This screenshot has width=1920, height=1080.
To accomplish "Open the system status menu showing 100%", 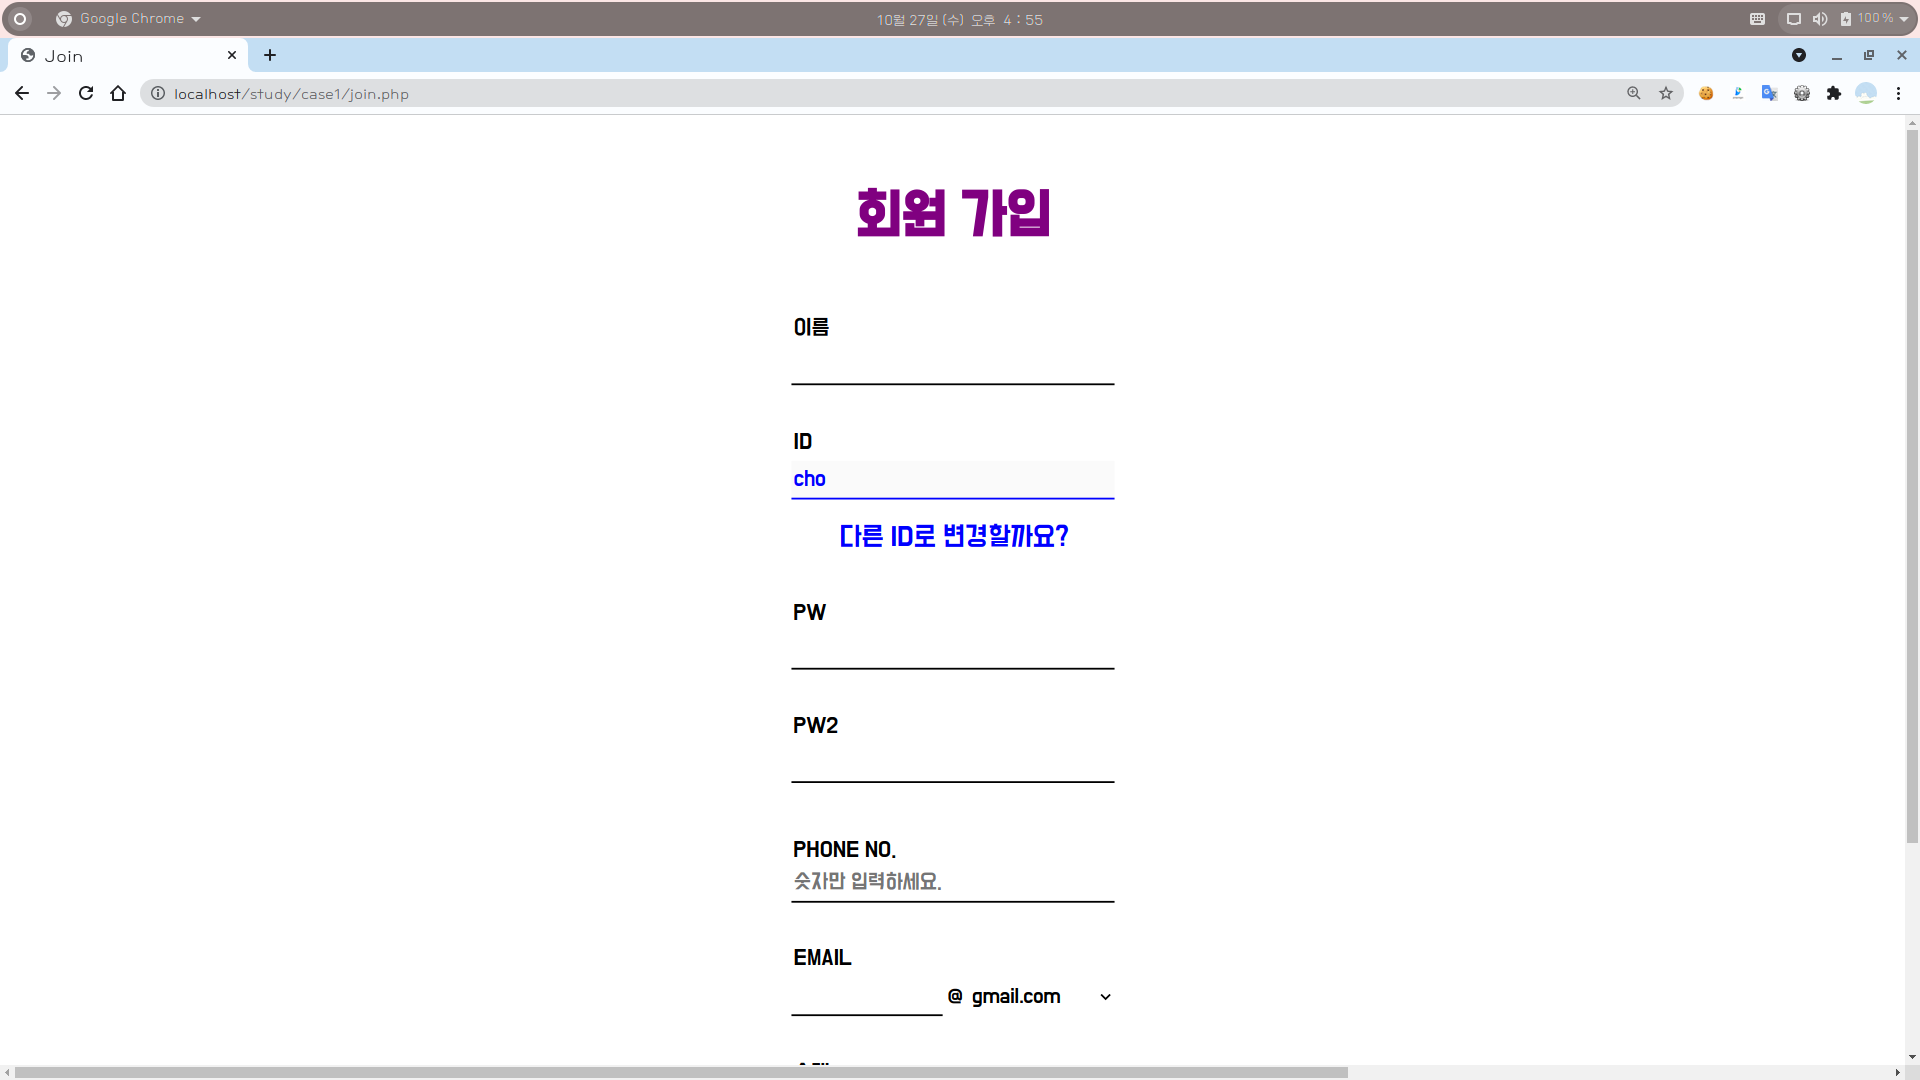I will (x=1874, y=19).
